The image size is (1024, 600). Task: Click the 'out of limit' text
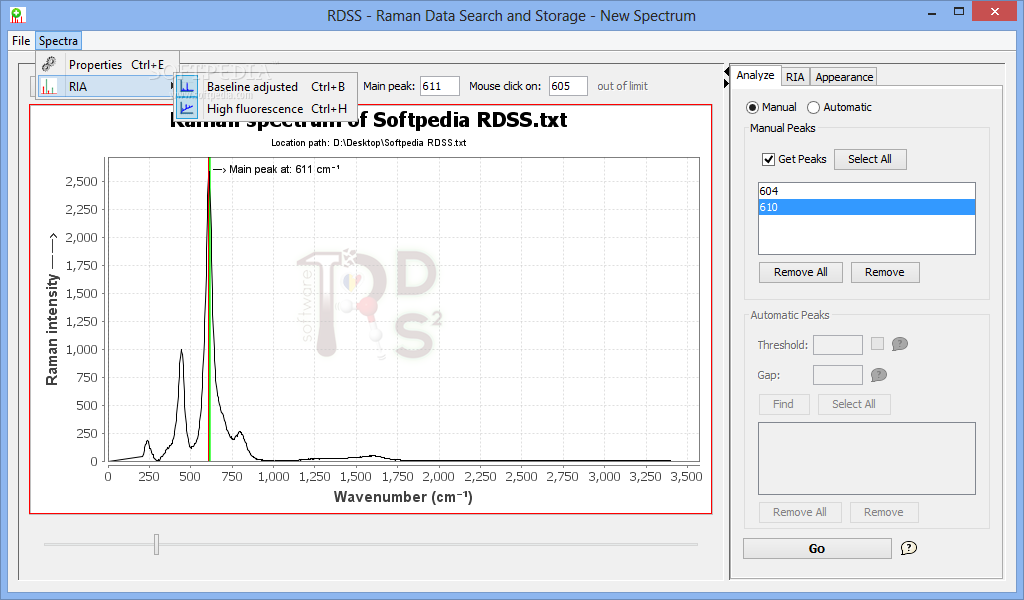click(x=622, y=86)
